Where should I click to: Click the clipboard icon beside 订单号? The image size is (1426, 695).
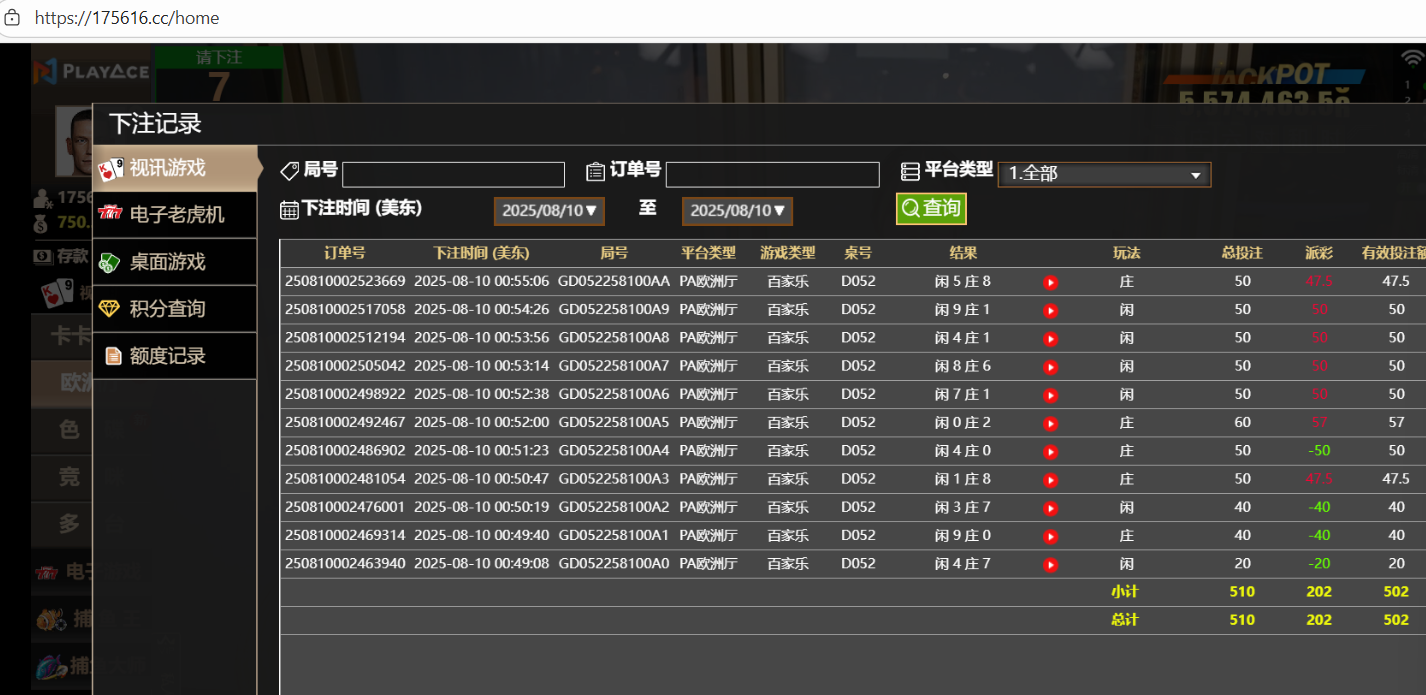[x=595, y=171]
